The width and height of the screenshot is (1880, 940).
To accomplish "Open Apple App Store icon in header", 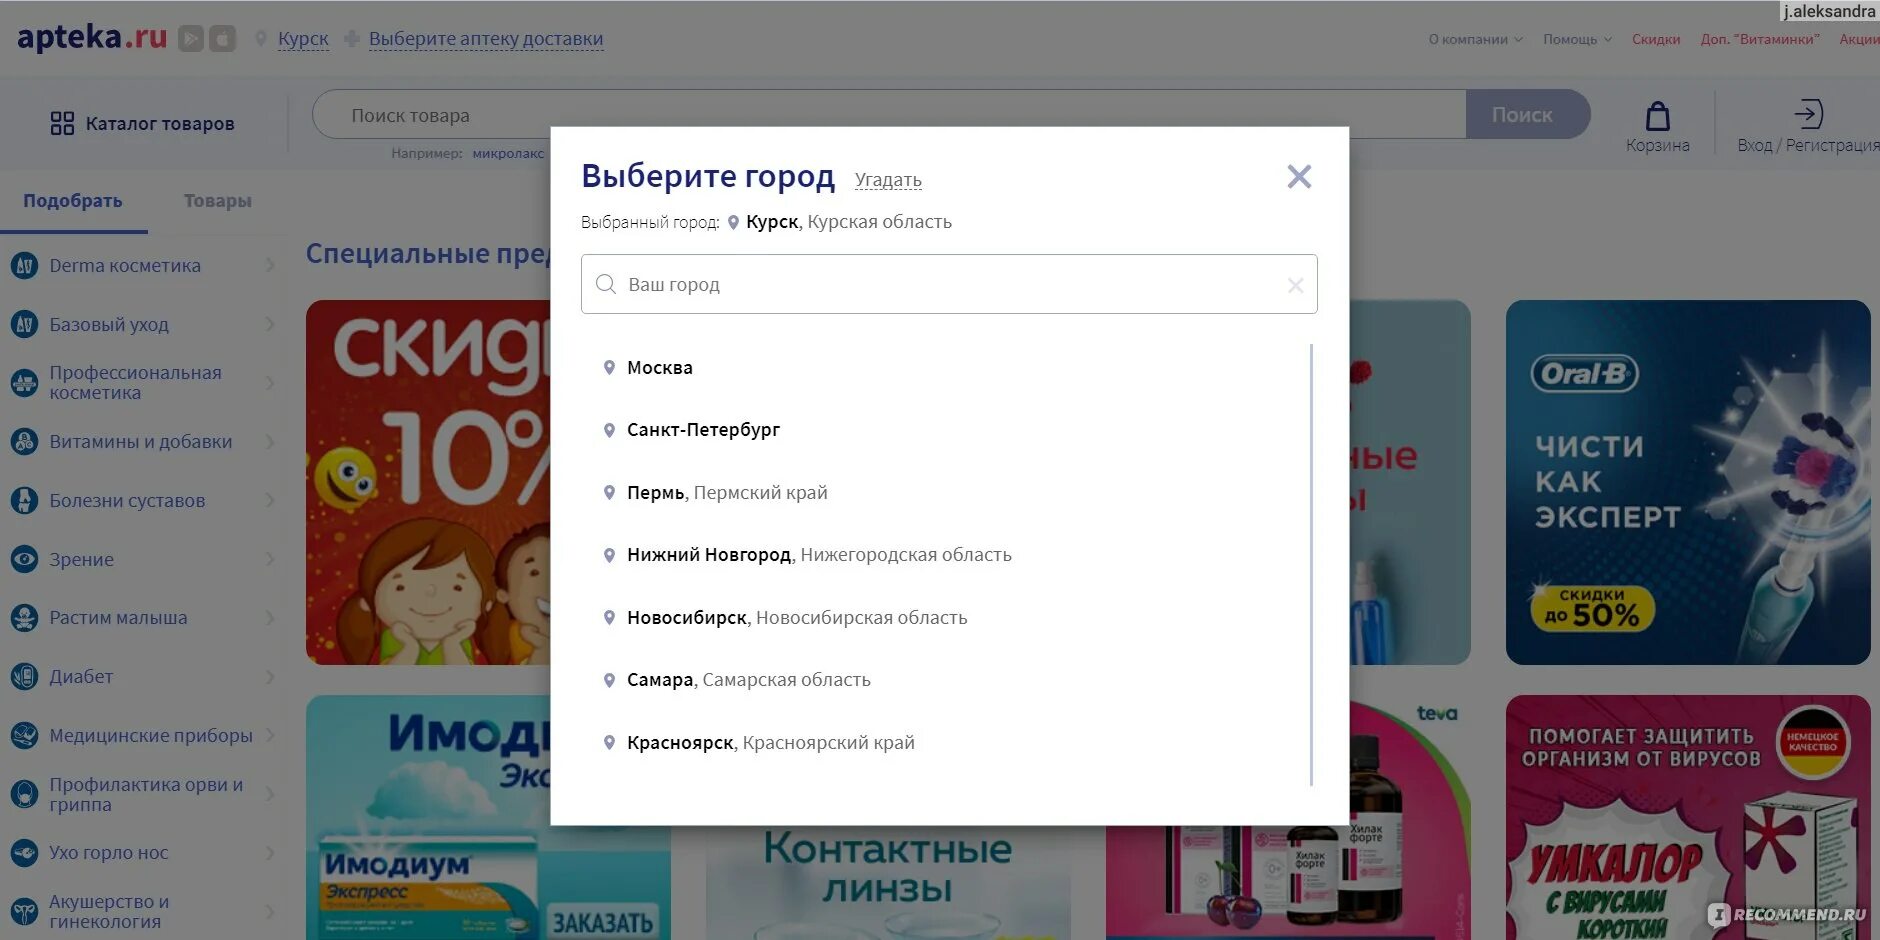I will coord(222,39).
